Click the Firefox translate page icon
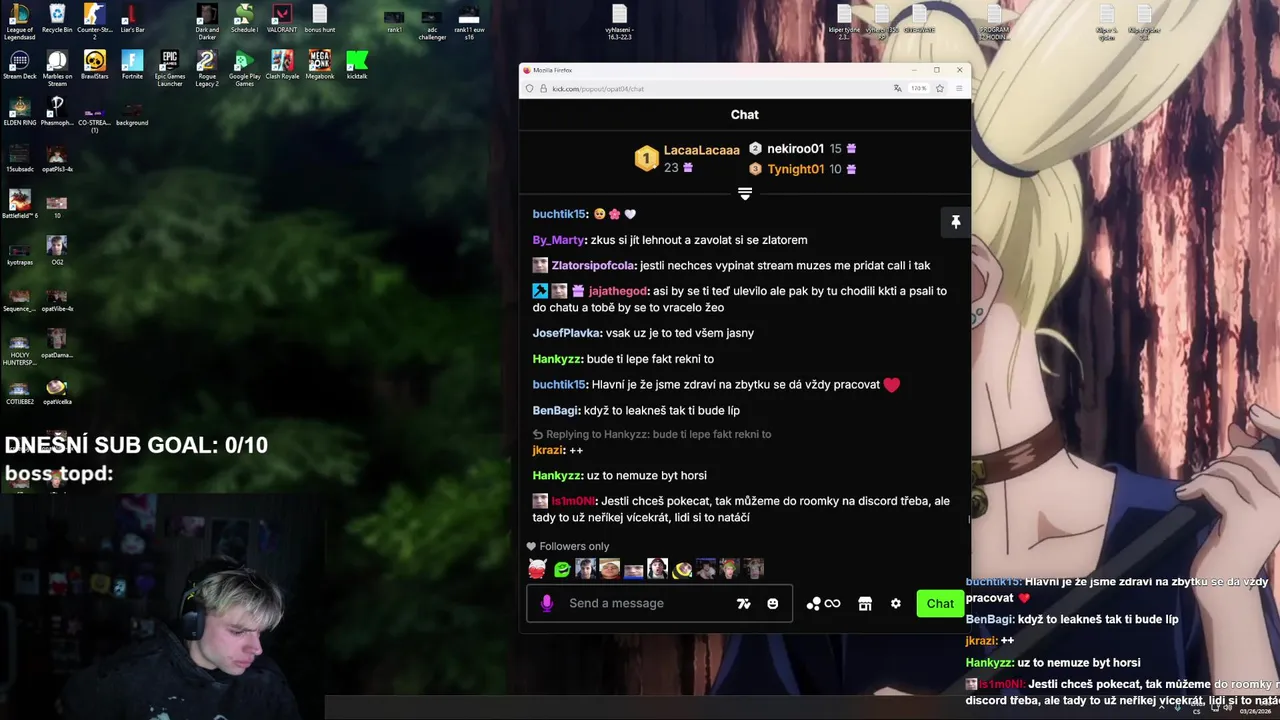 pyautogui.click(x=897, y=89)
